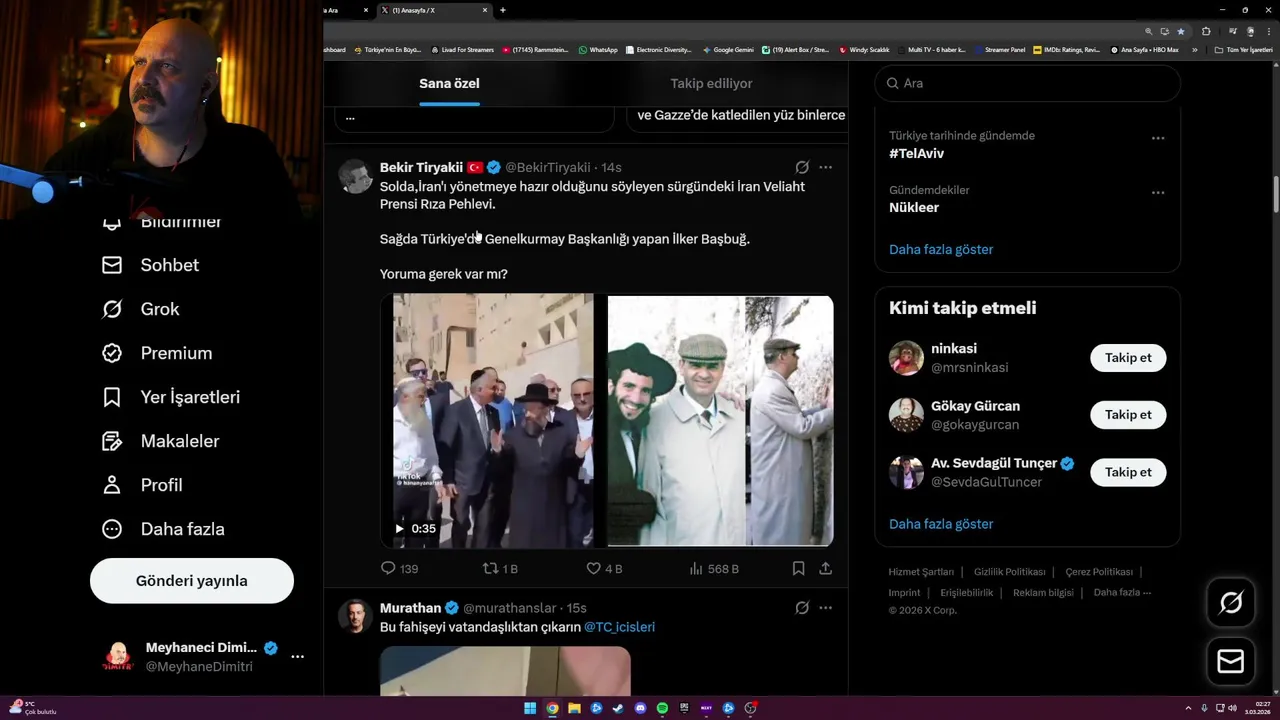Screen dimensions: 1280x720
Task: Open a new browser tab
Action: [503, 10]
